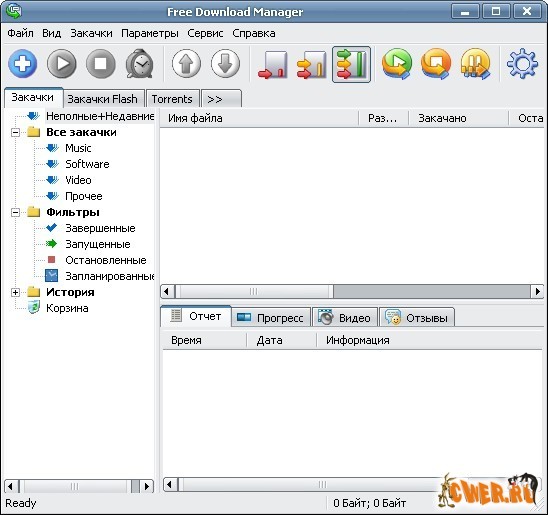
Task: Open the Отзывы tab
Action: coord(417,318)
